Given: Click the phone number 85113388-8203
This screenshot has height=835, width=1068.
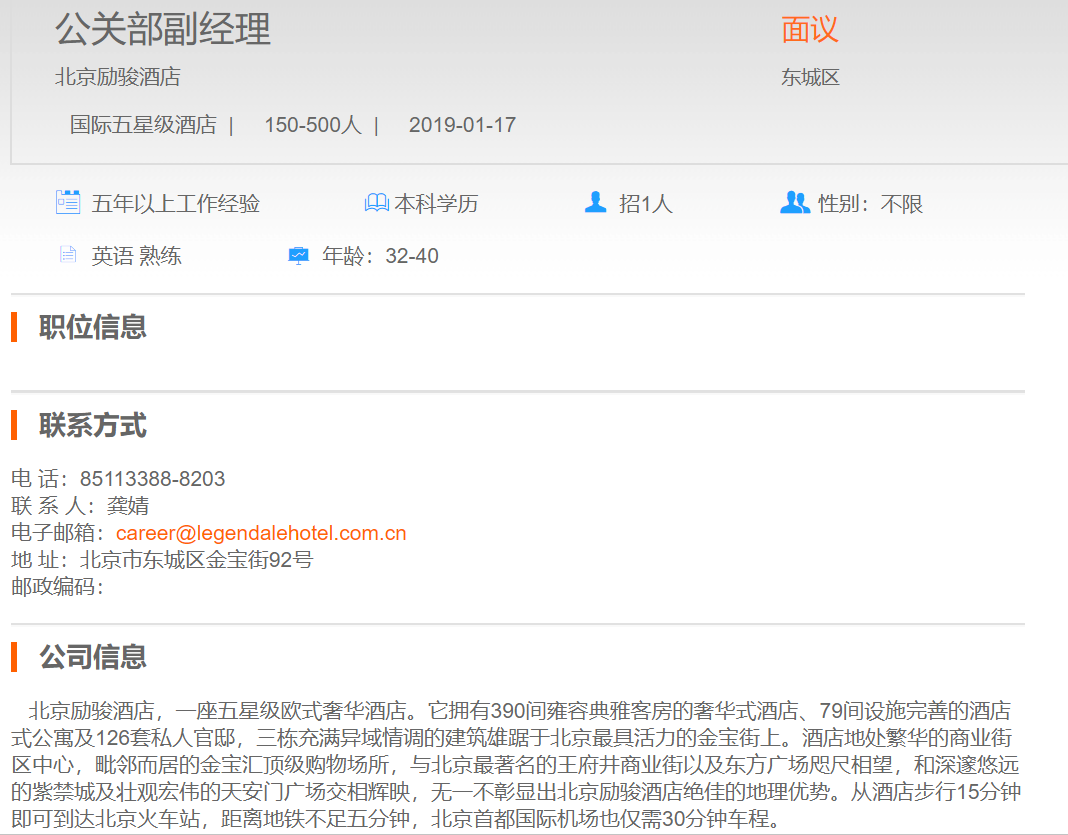Looking at the screenshot, I should coord(152,479).
